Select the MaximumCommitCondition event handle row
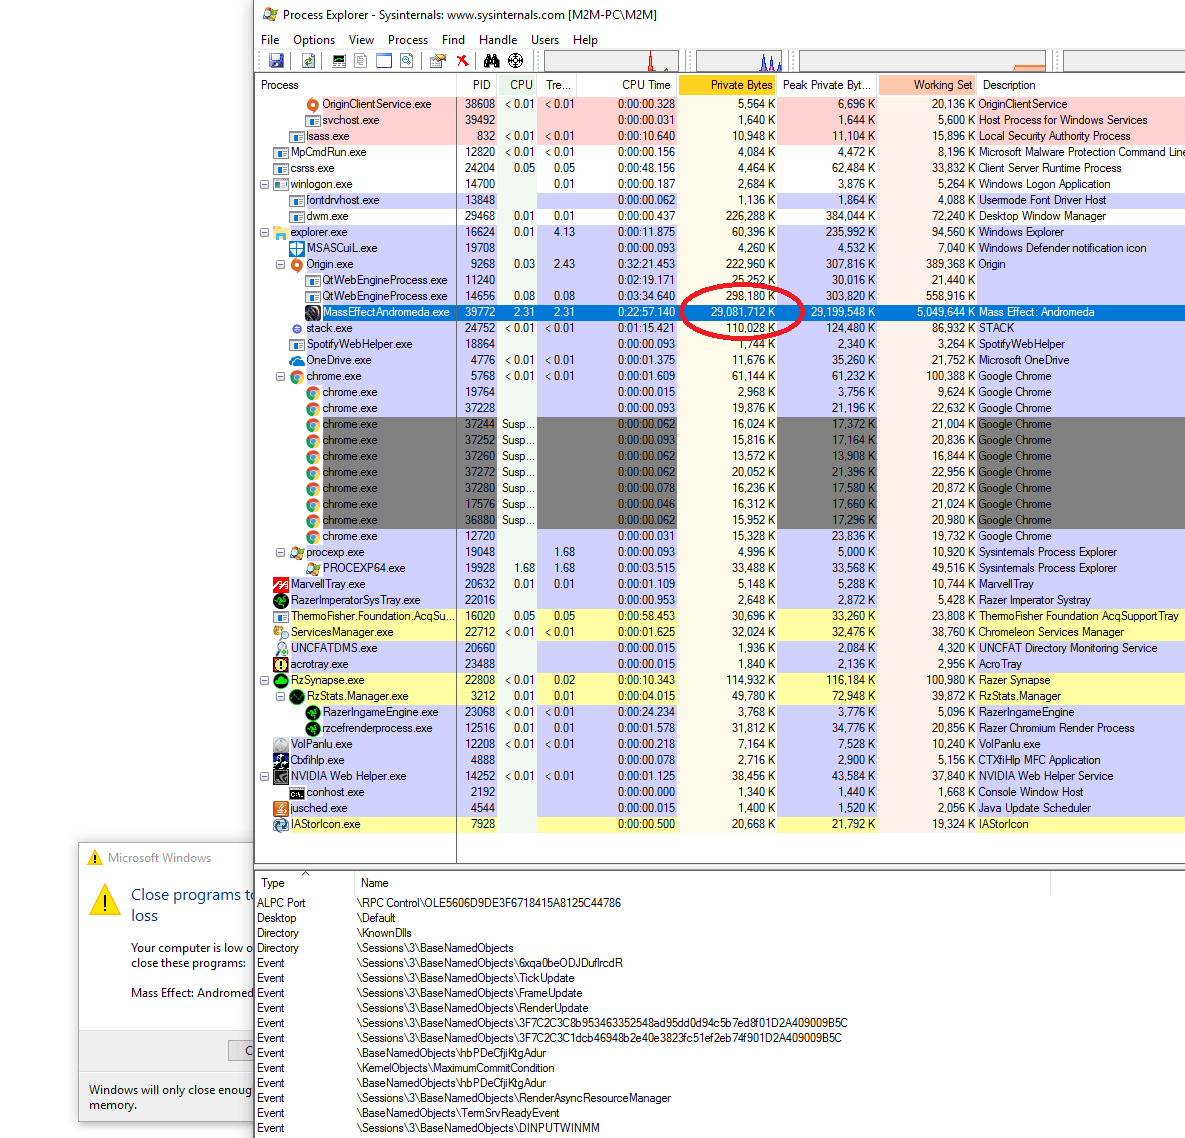Screen dimensions: 1185x1138 [720, 1068]
